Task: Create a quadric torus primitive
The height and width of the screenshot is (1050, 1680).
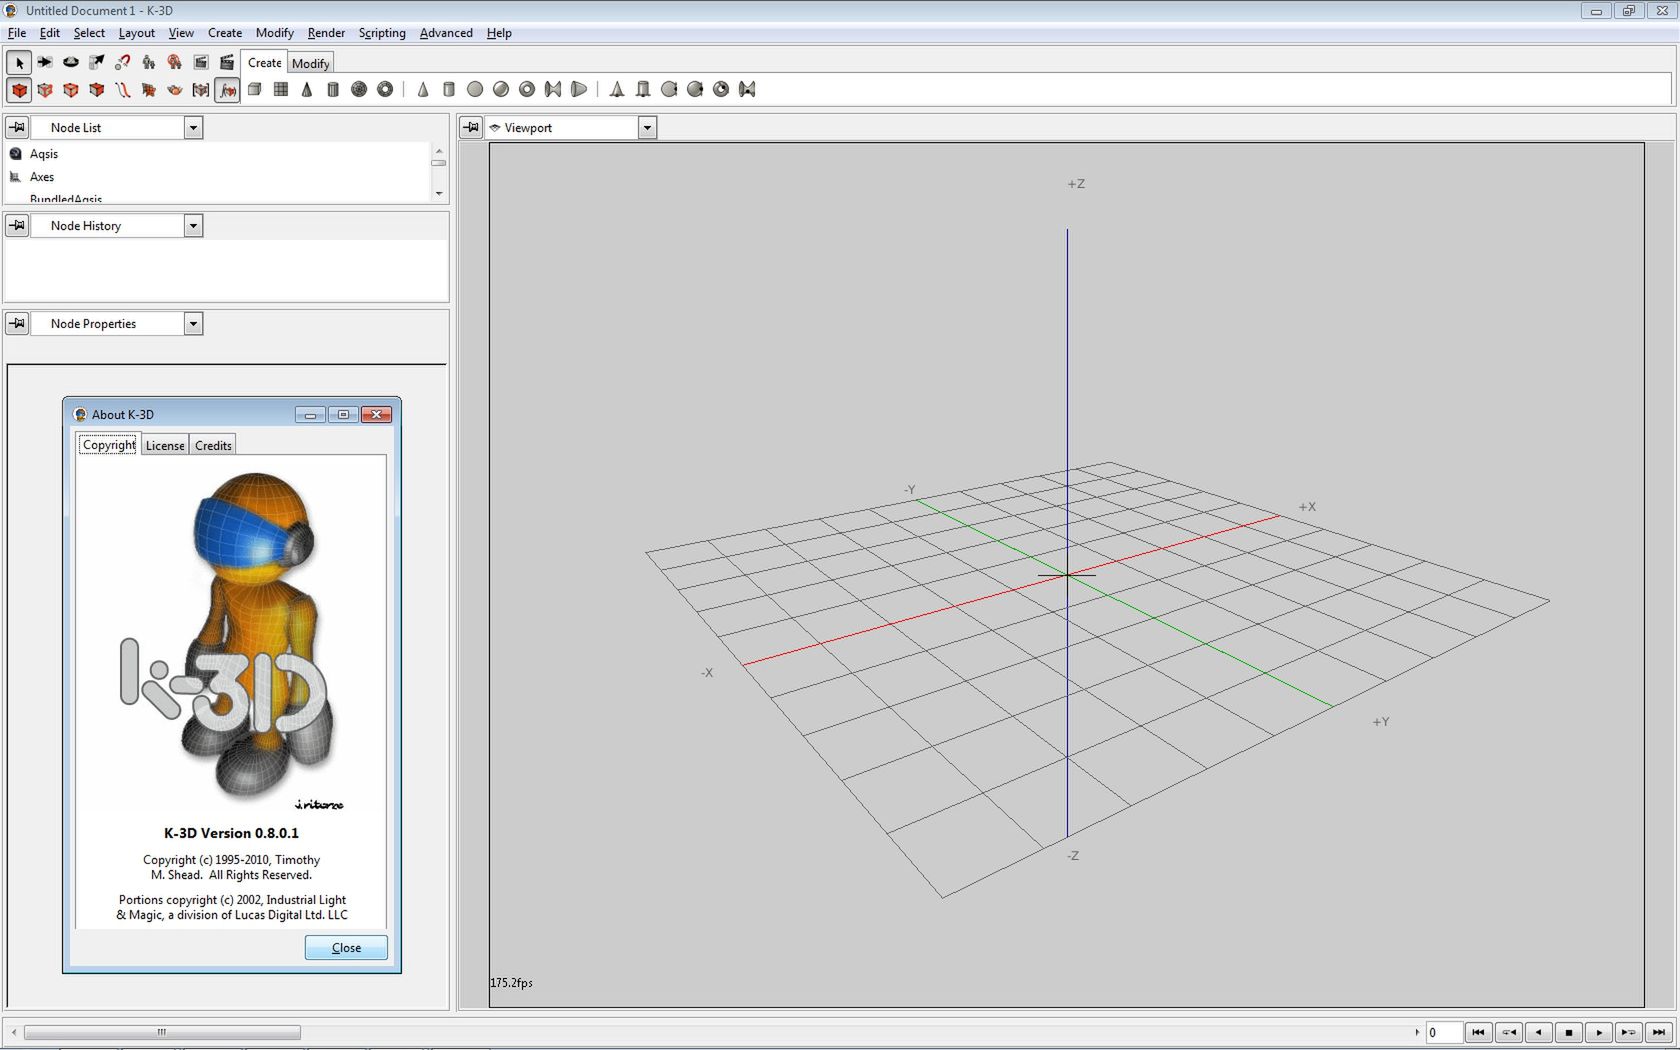Action: pos(527,89)
